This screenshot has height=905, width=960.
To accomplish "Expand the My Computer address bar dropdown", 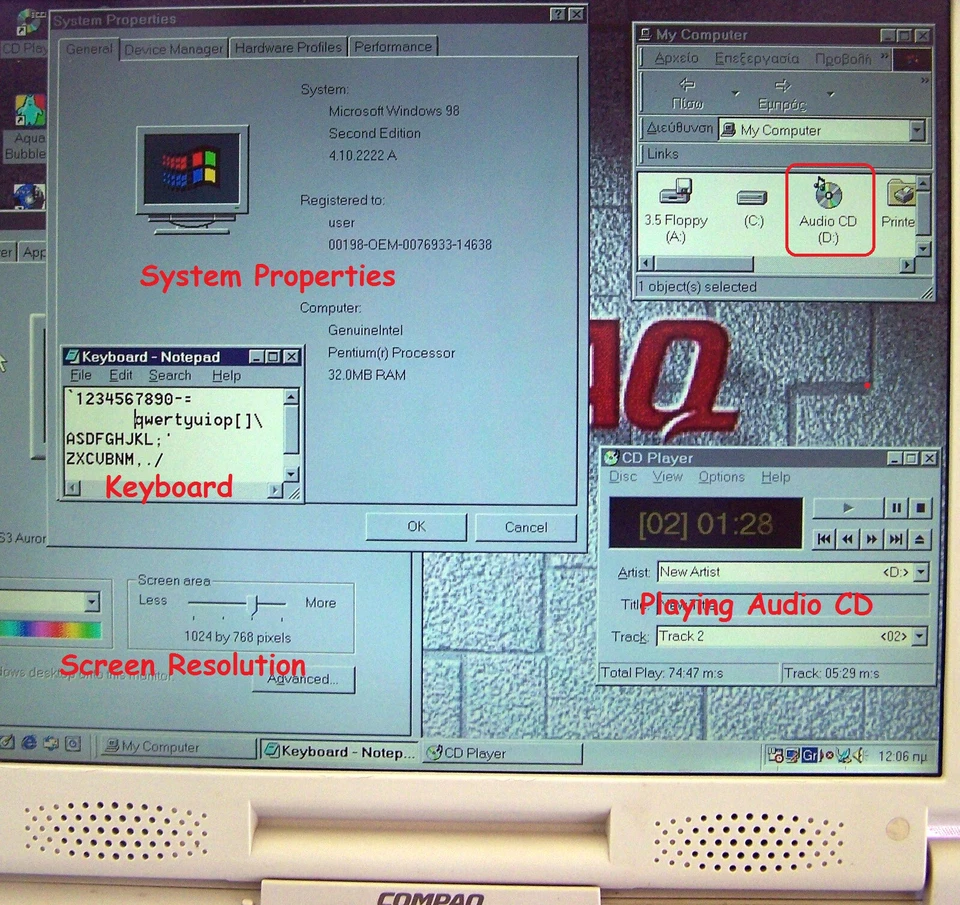I will (918, 130).
